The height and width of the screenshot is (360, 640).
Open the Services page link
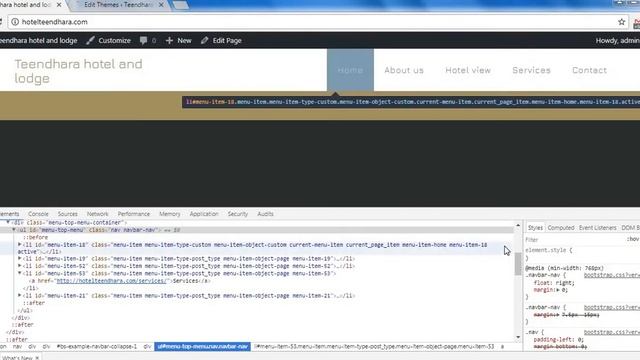coord(531,70)
